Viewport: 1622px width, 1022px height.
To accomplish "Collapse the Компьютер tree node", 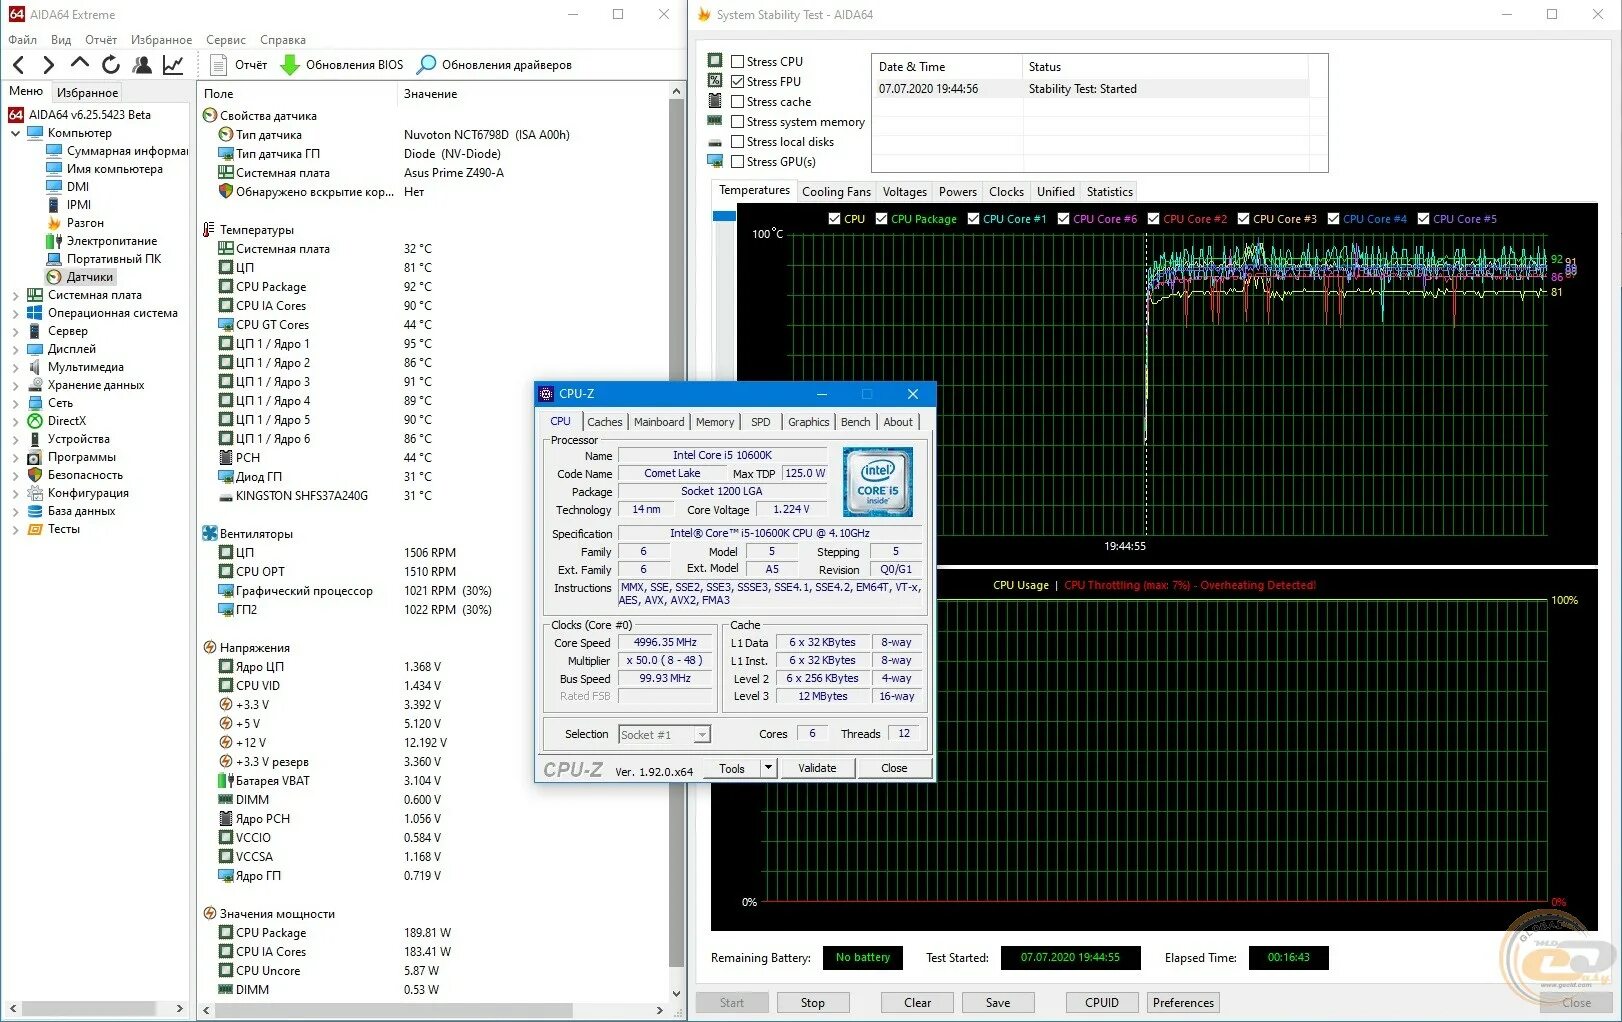I will click(x=15, y=133).
